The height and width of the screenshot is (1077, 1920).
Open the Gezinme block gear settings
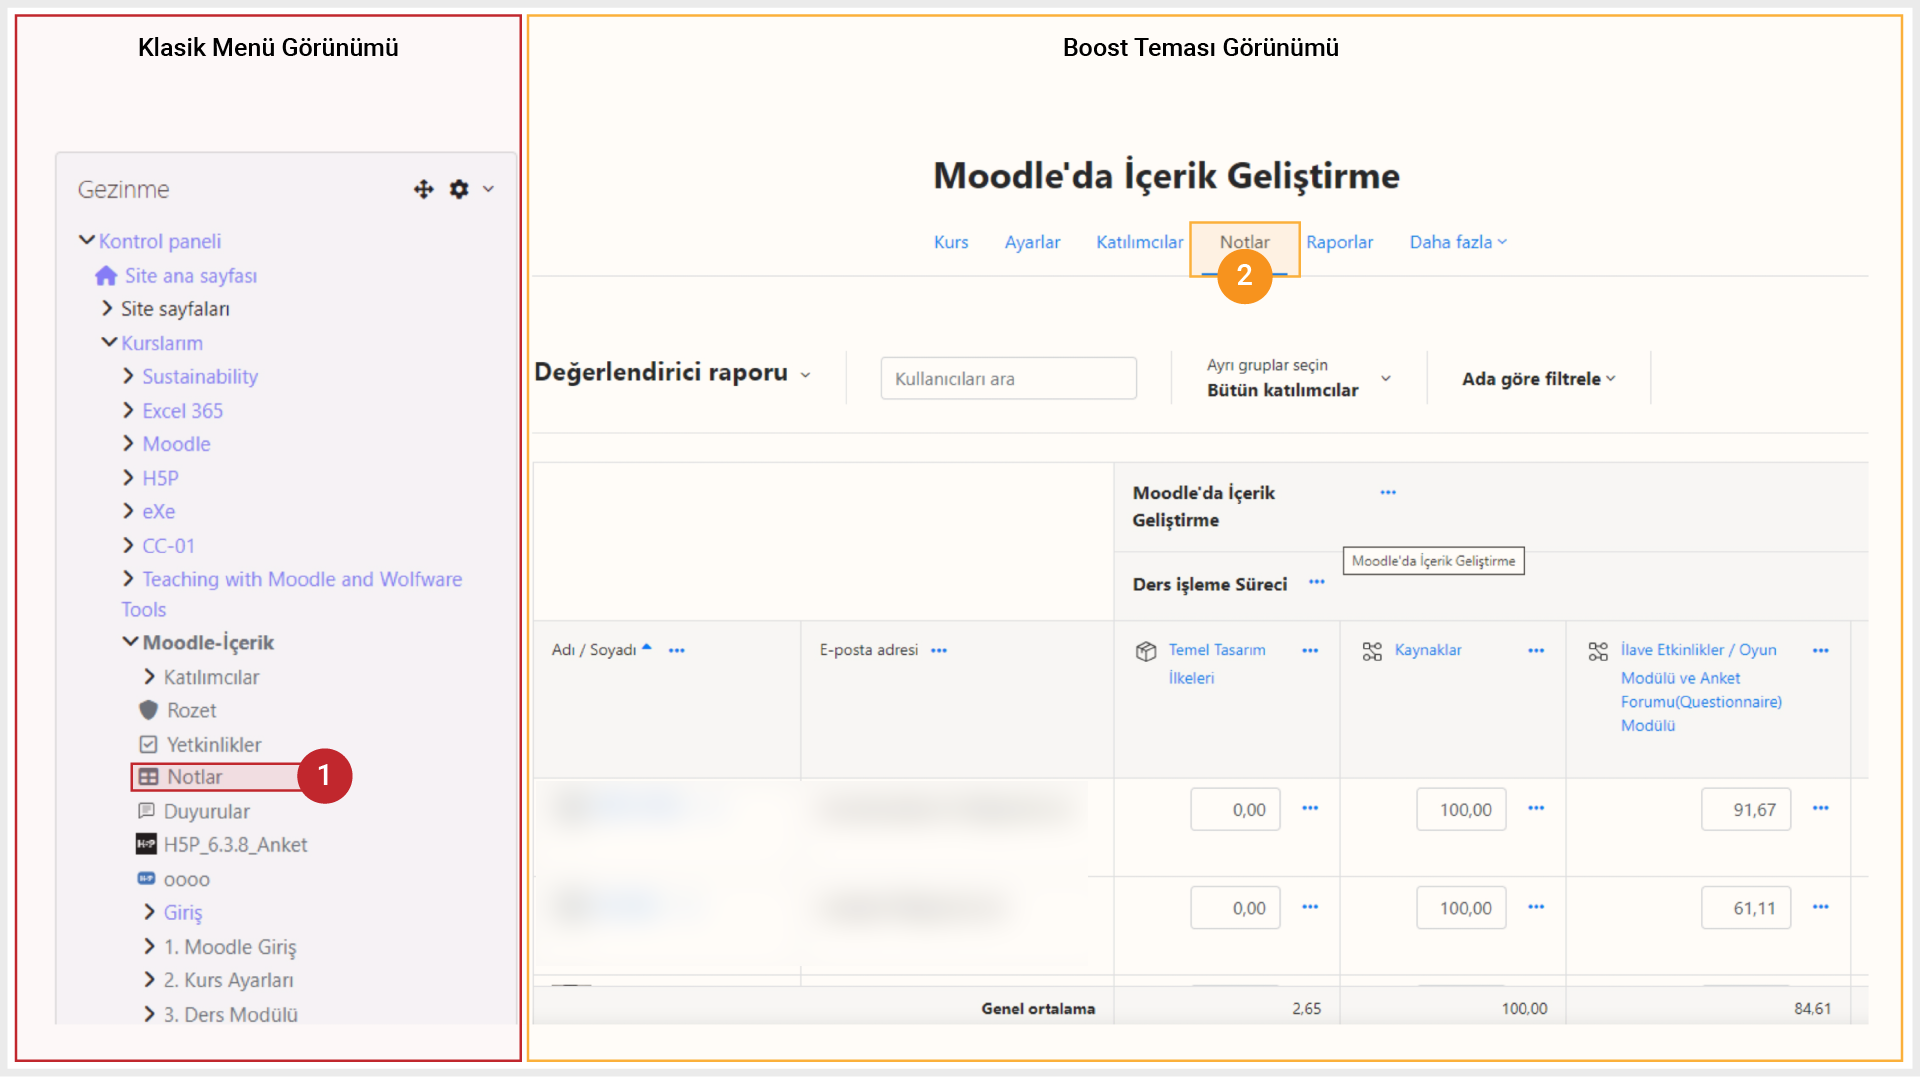pyautogui.click(x=459, y=189)
